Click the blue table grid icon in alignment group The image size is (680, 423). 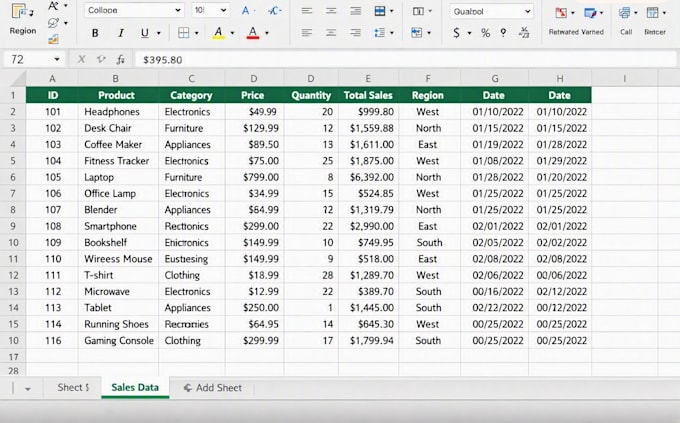[380, 11]
